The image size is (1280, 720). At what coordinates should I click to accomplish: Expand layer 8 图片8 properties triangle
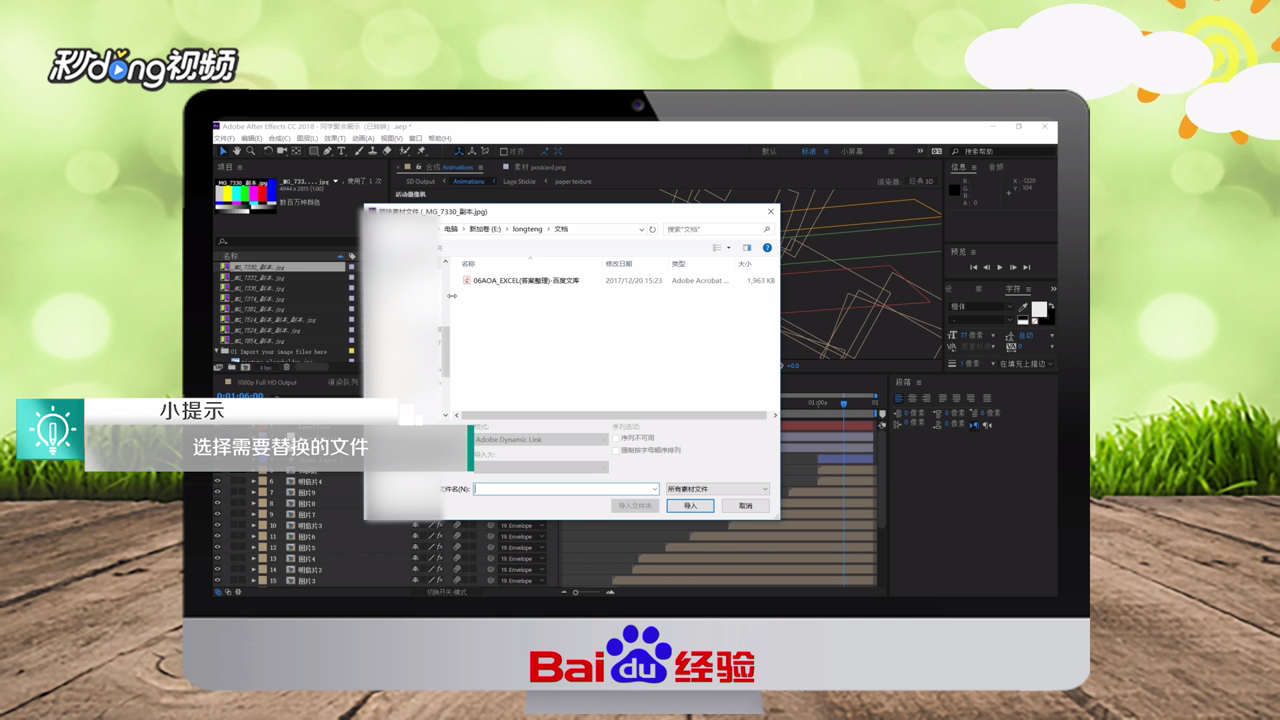coord(254,503)
